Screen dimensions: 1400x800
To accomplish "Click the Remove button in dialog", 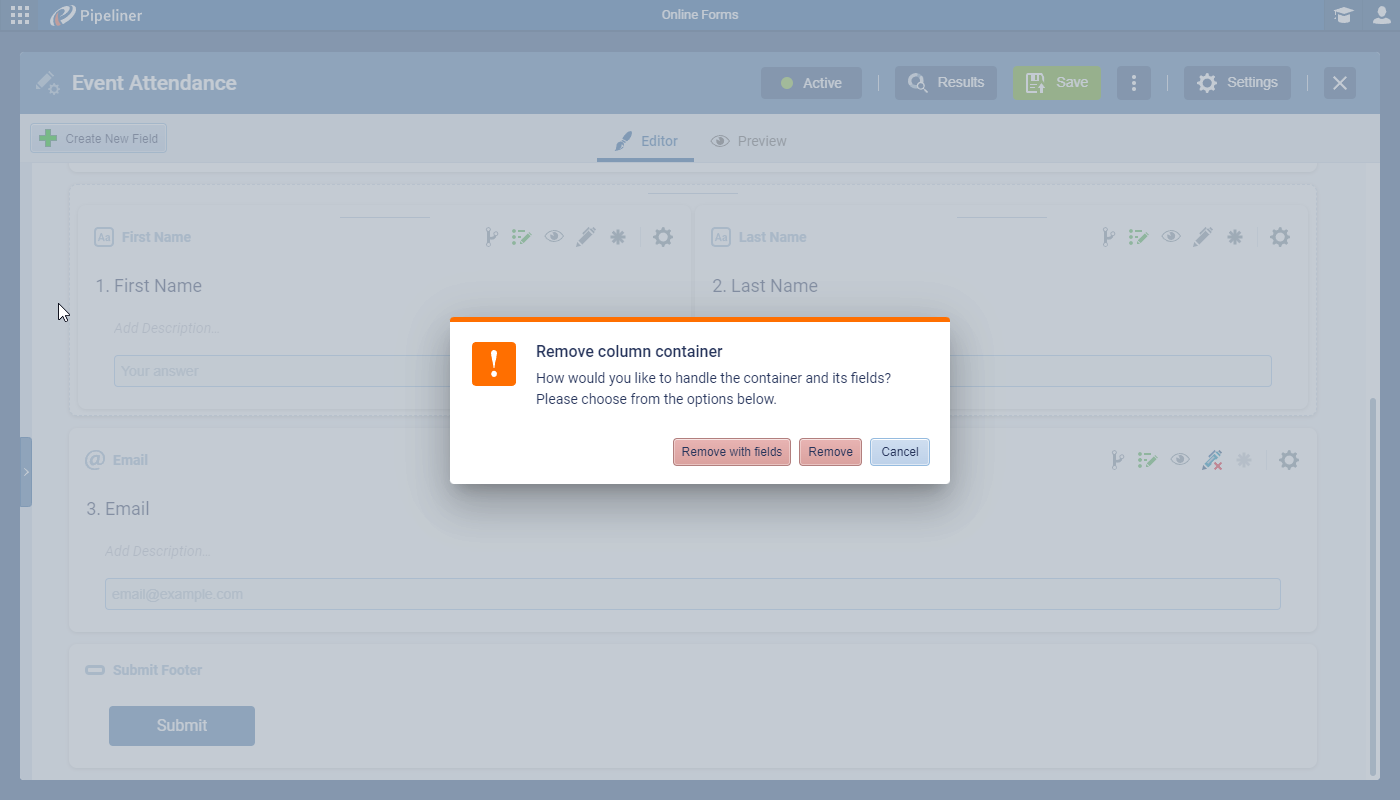I will (830, 452).
